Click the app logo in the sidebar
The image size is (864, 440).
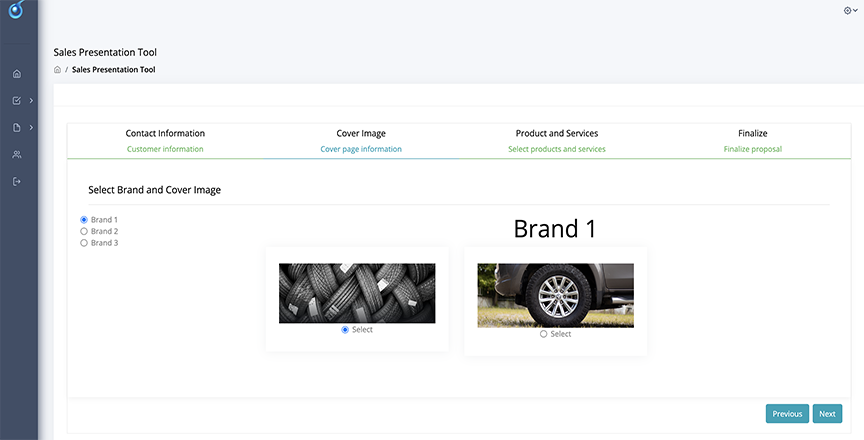pos(16,9)
